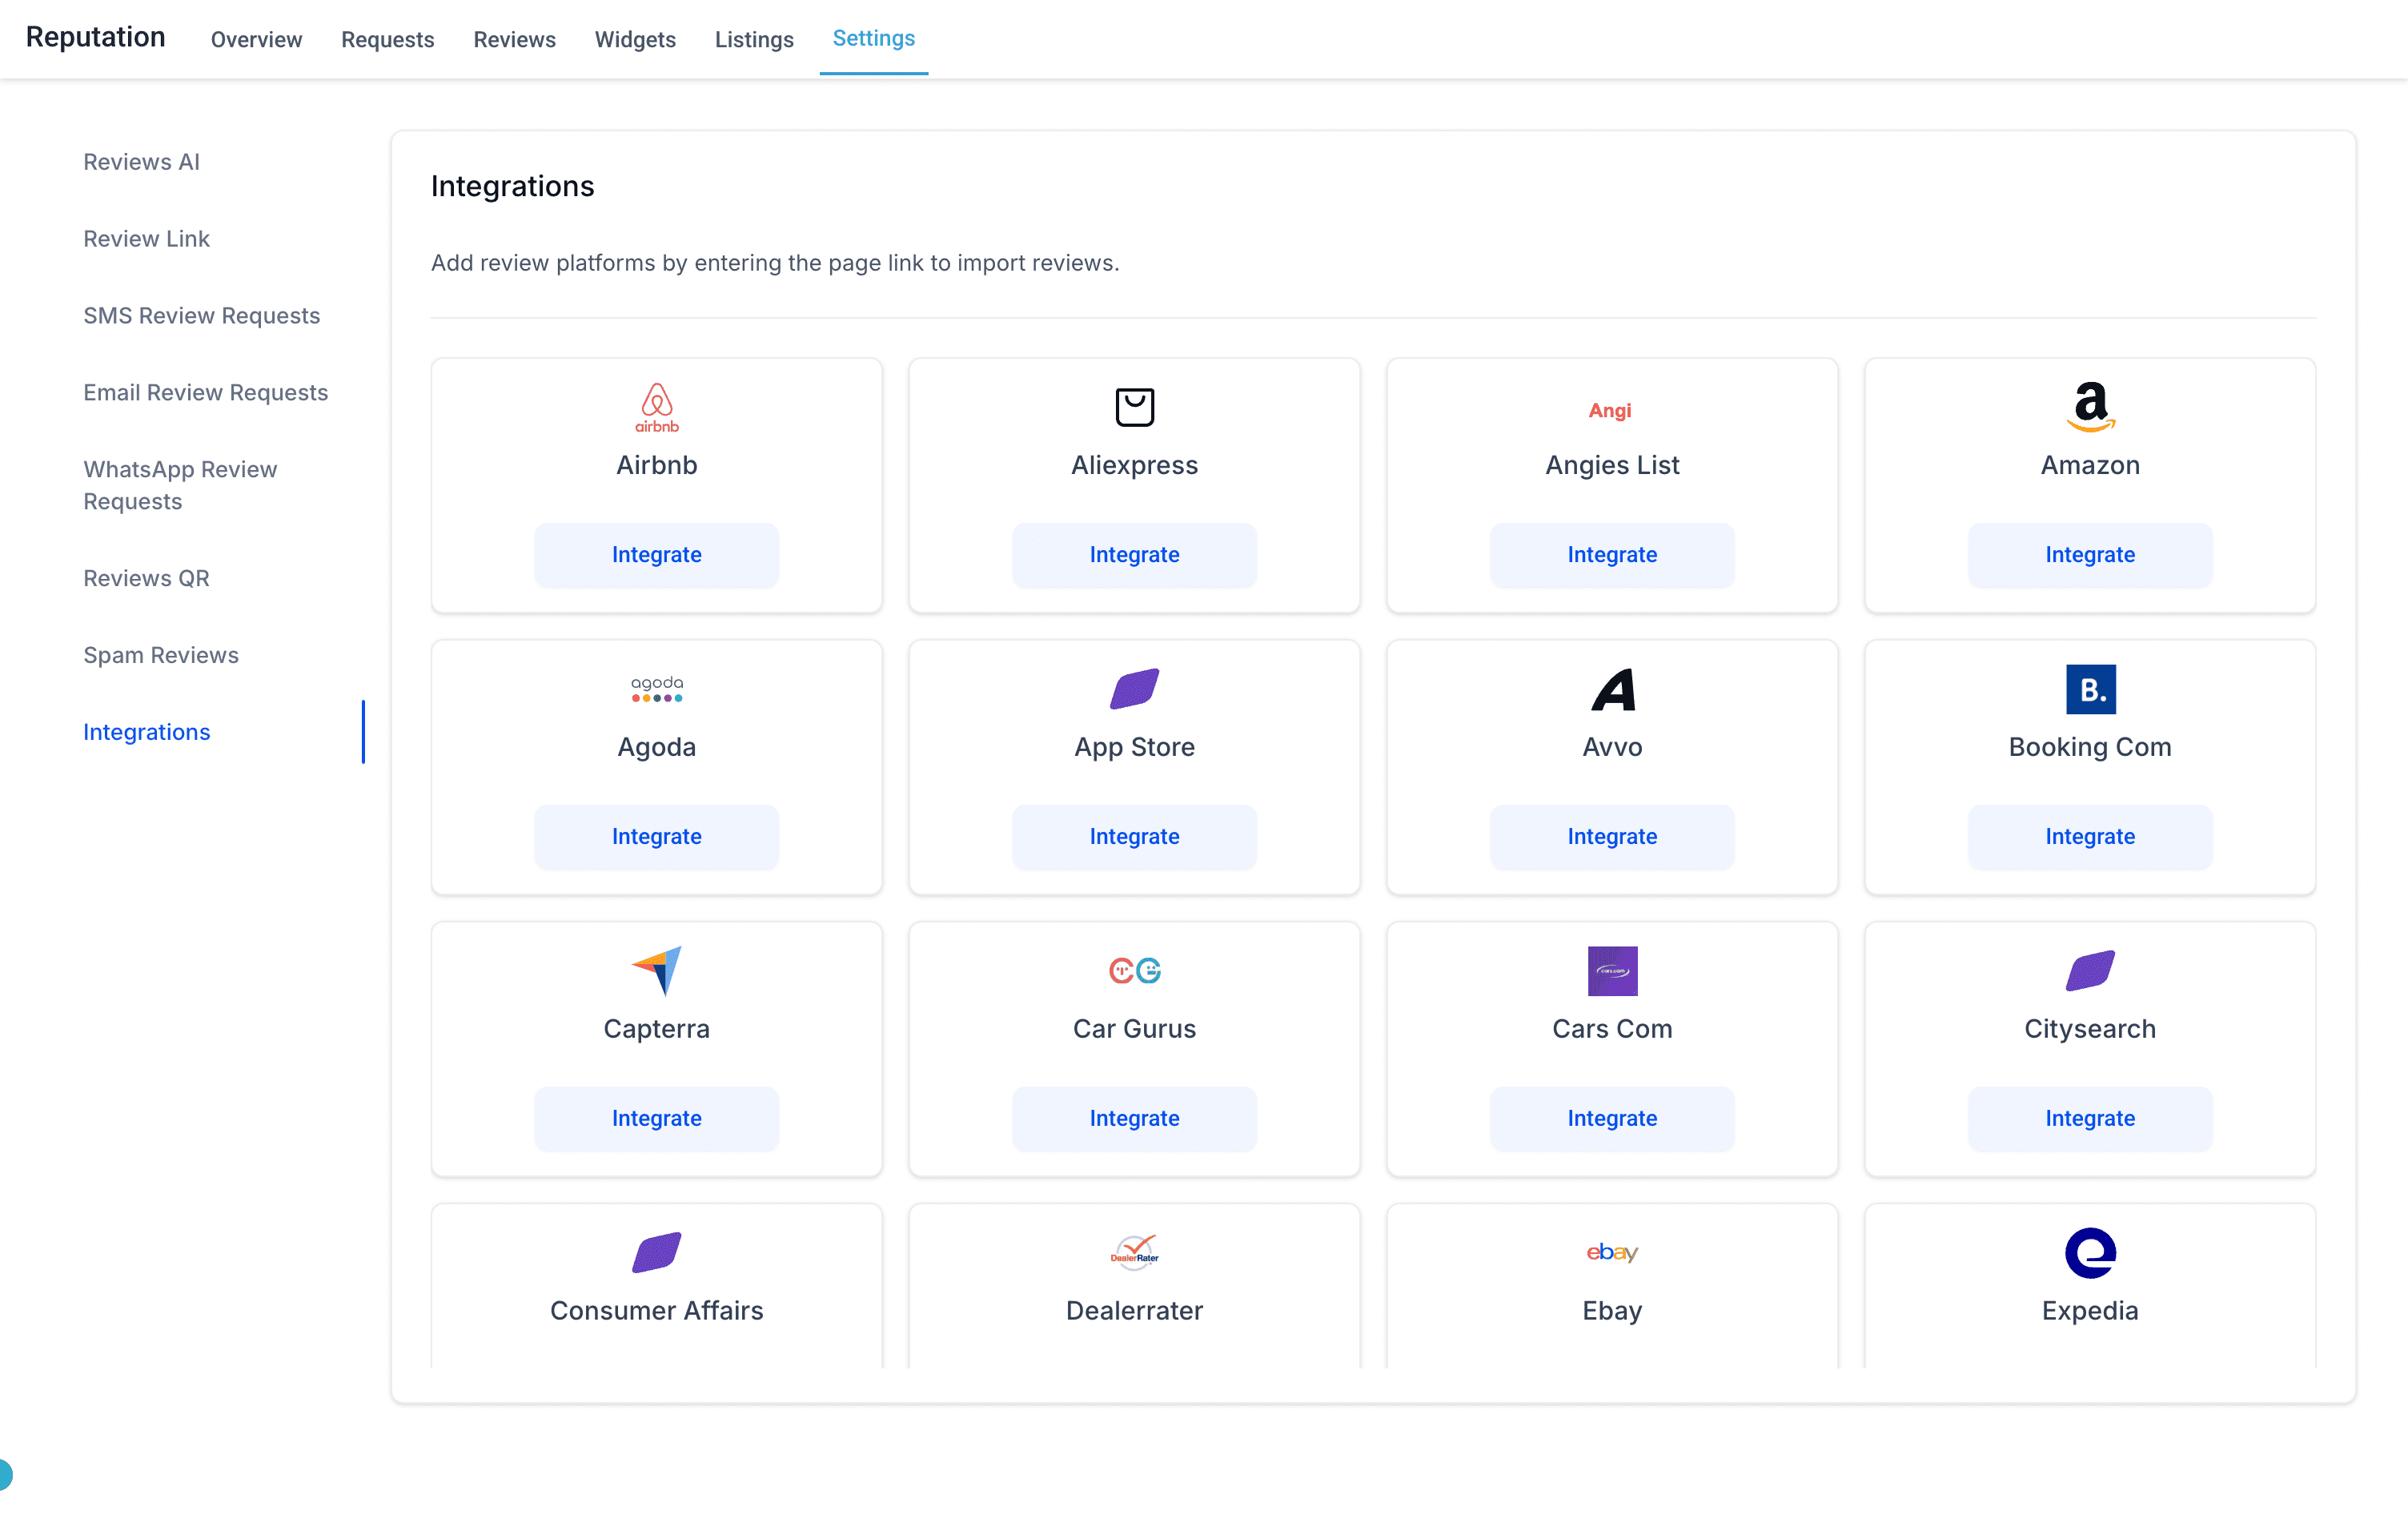Open Spam Reviews settings
The height and width of the screenshot is (1523, 2408).
[x=160, y=656]
